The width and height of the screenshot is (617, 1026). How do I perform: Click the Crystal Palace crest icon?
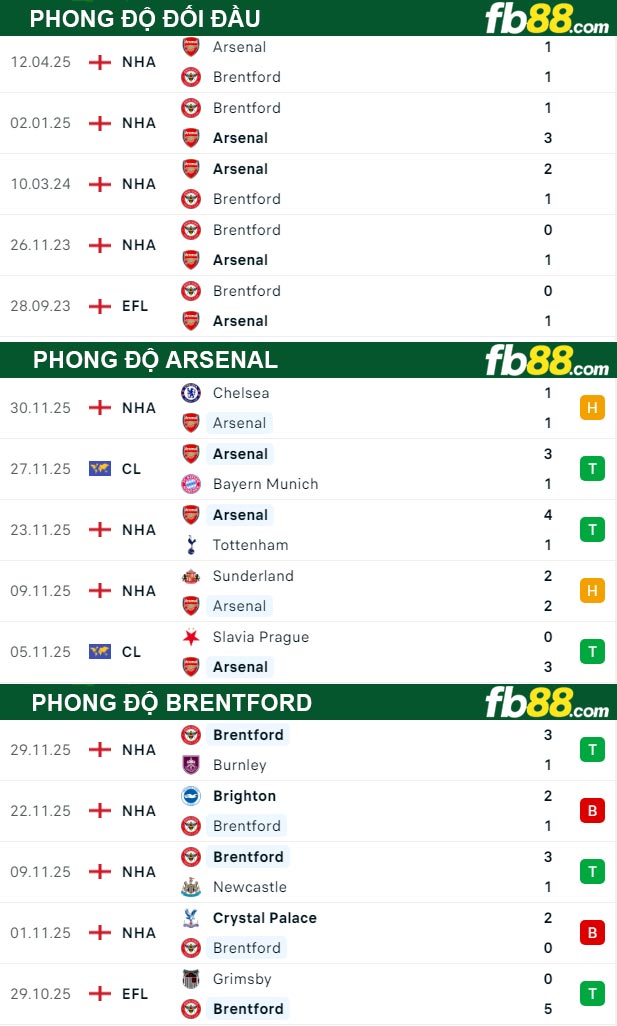point(190,918)
